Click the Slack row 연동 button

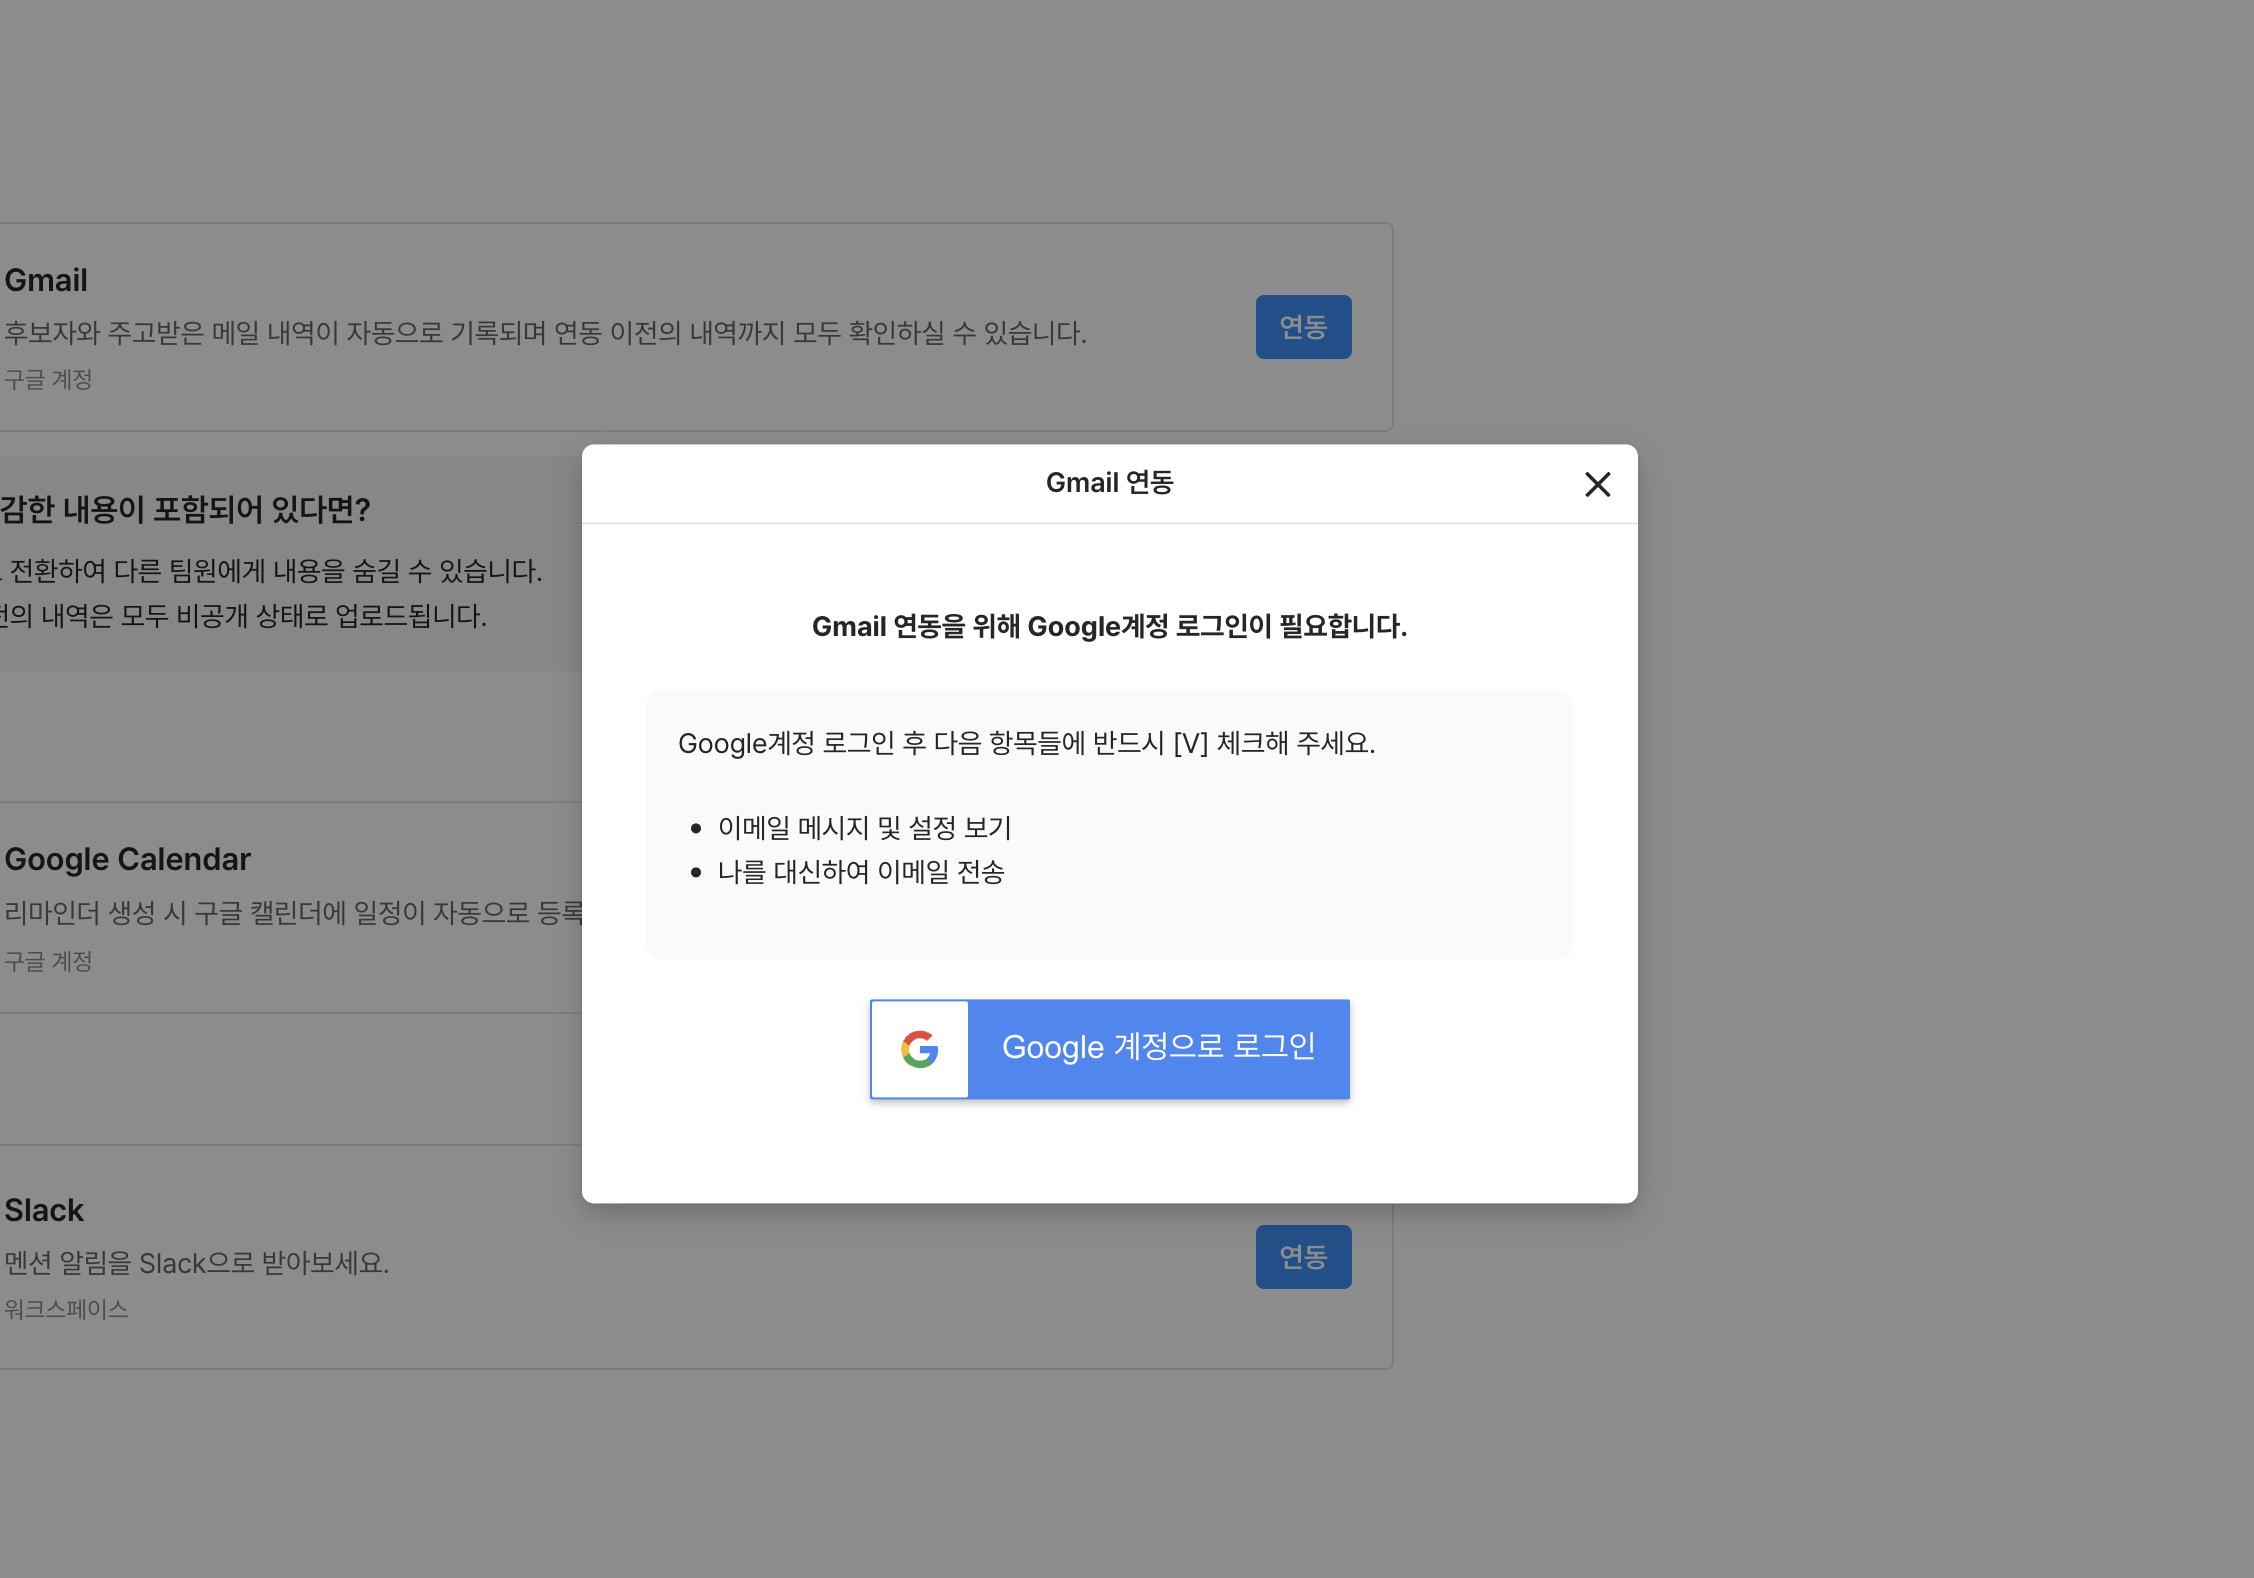pyautogui.click(x=1302, y=1257)
